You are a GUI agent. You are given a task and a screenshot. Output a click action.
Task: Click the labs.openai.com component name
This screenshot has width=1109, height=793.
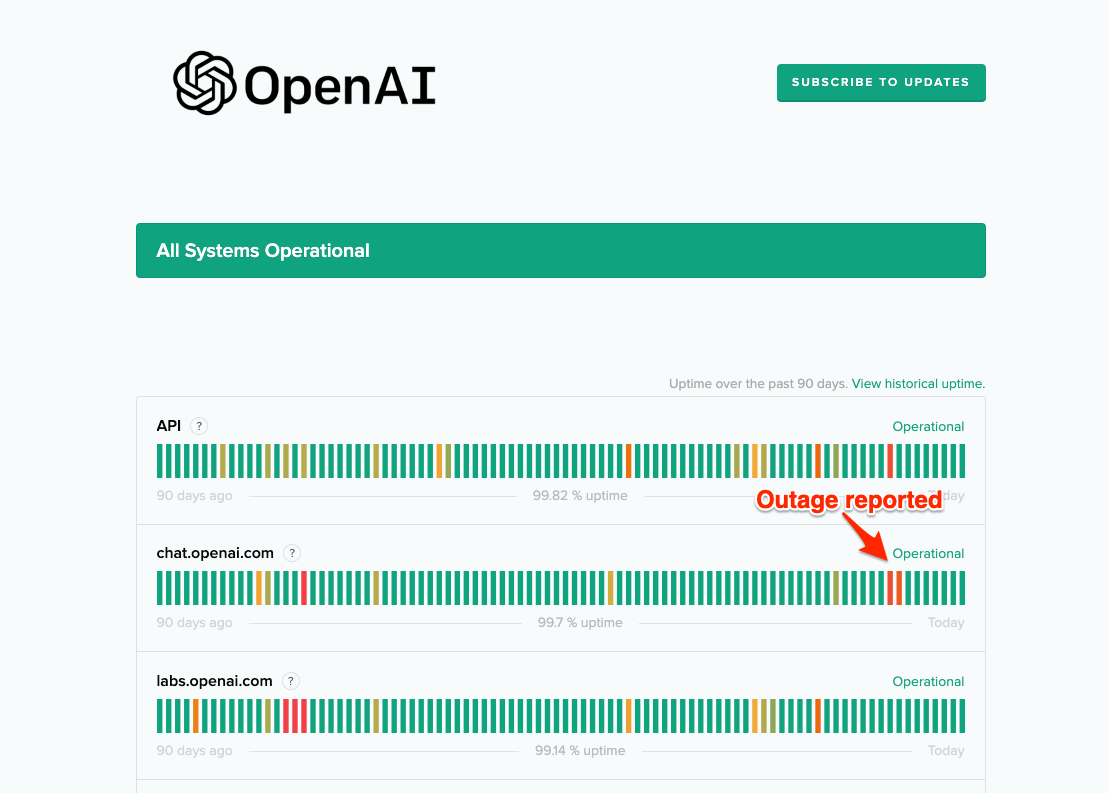(214, 681)
